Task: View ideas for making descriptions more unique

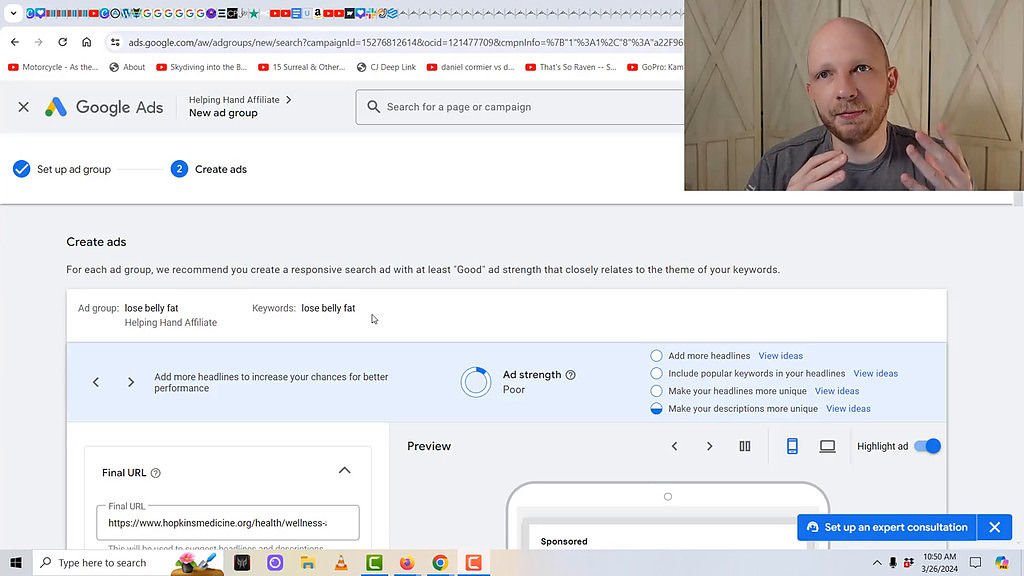Action: [848, 408]
